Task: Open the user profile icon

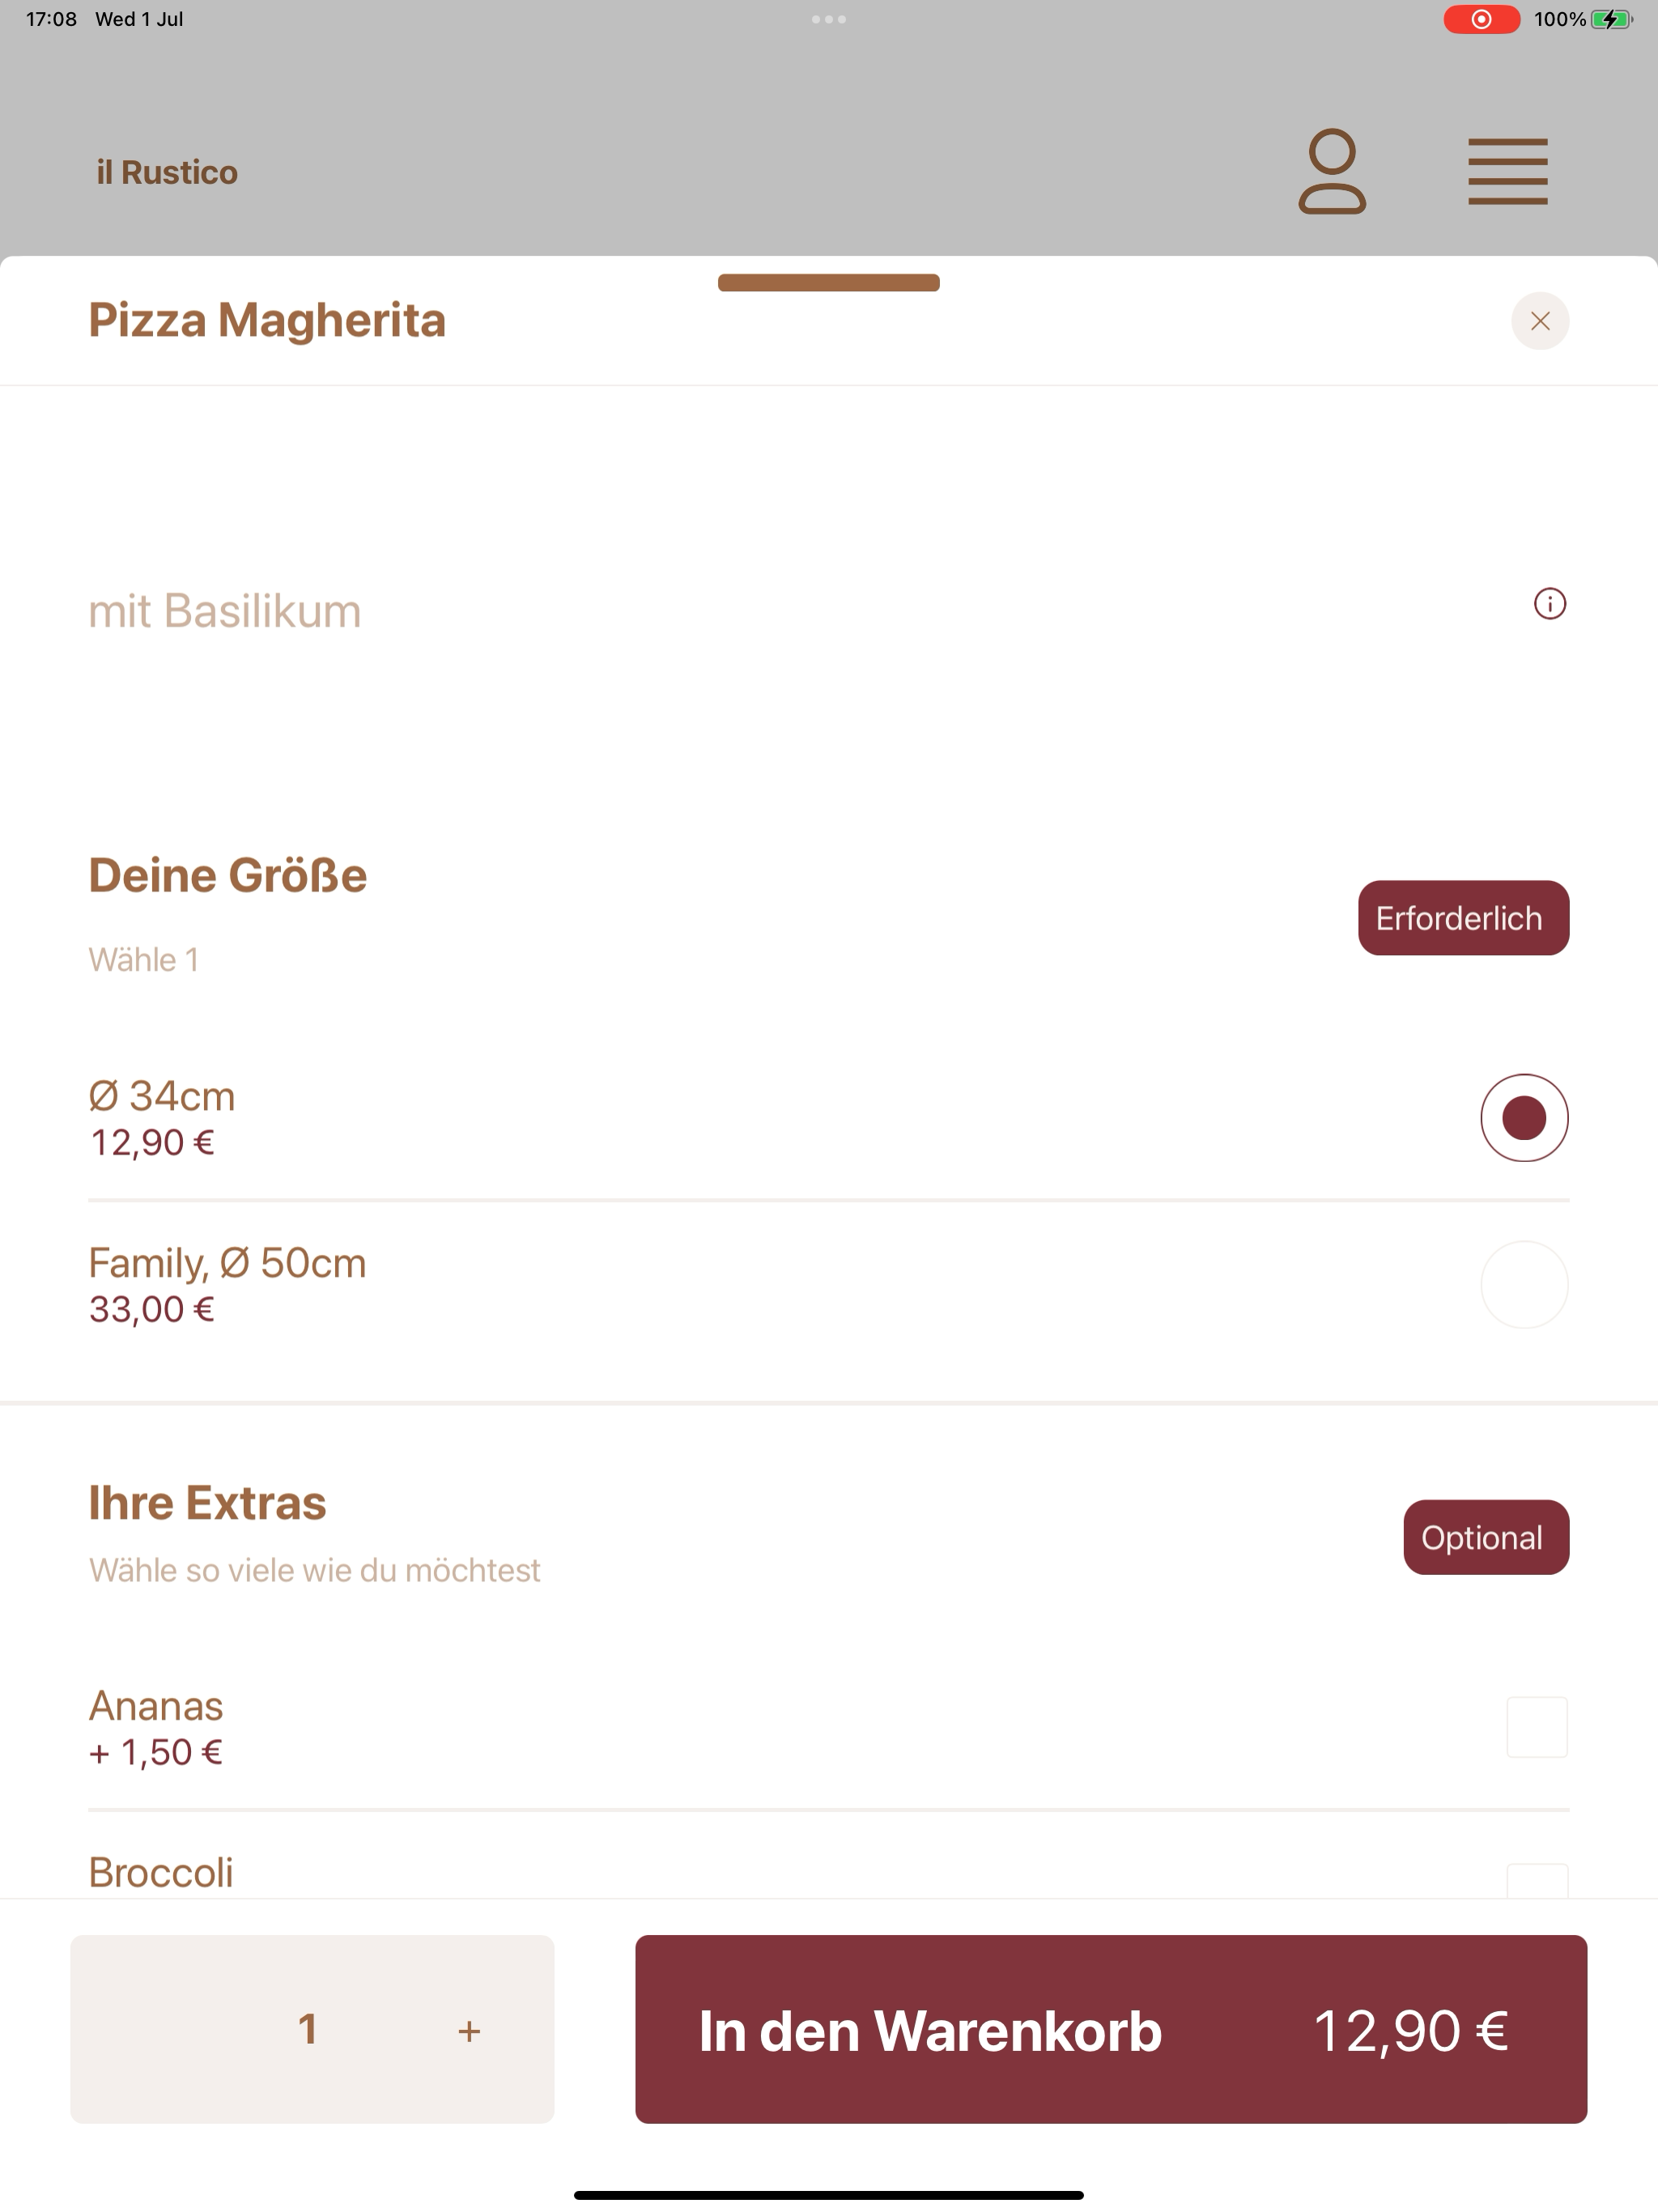Action: pyautogui.click(x=1332, y=171)
